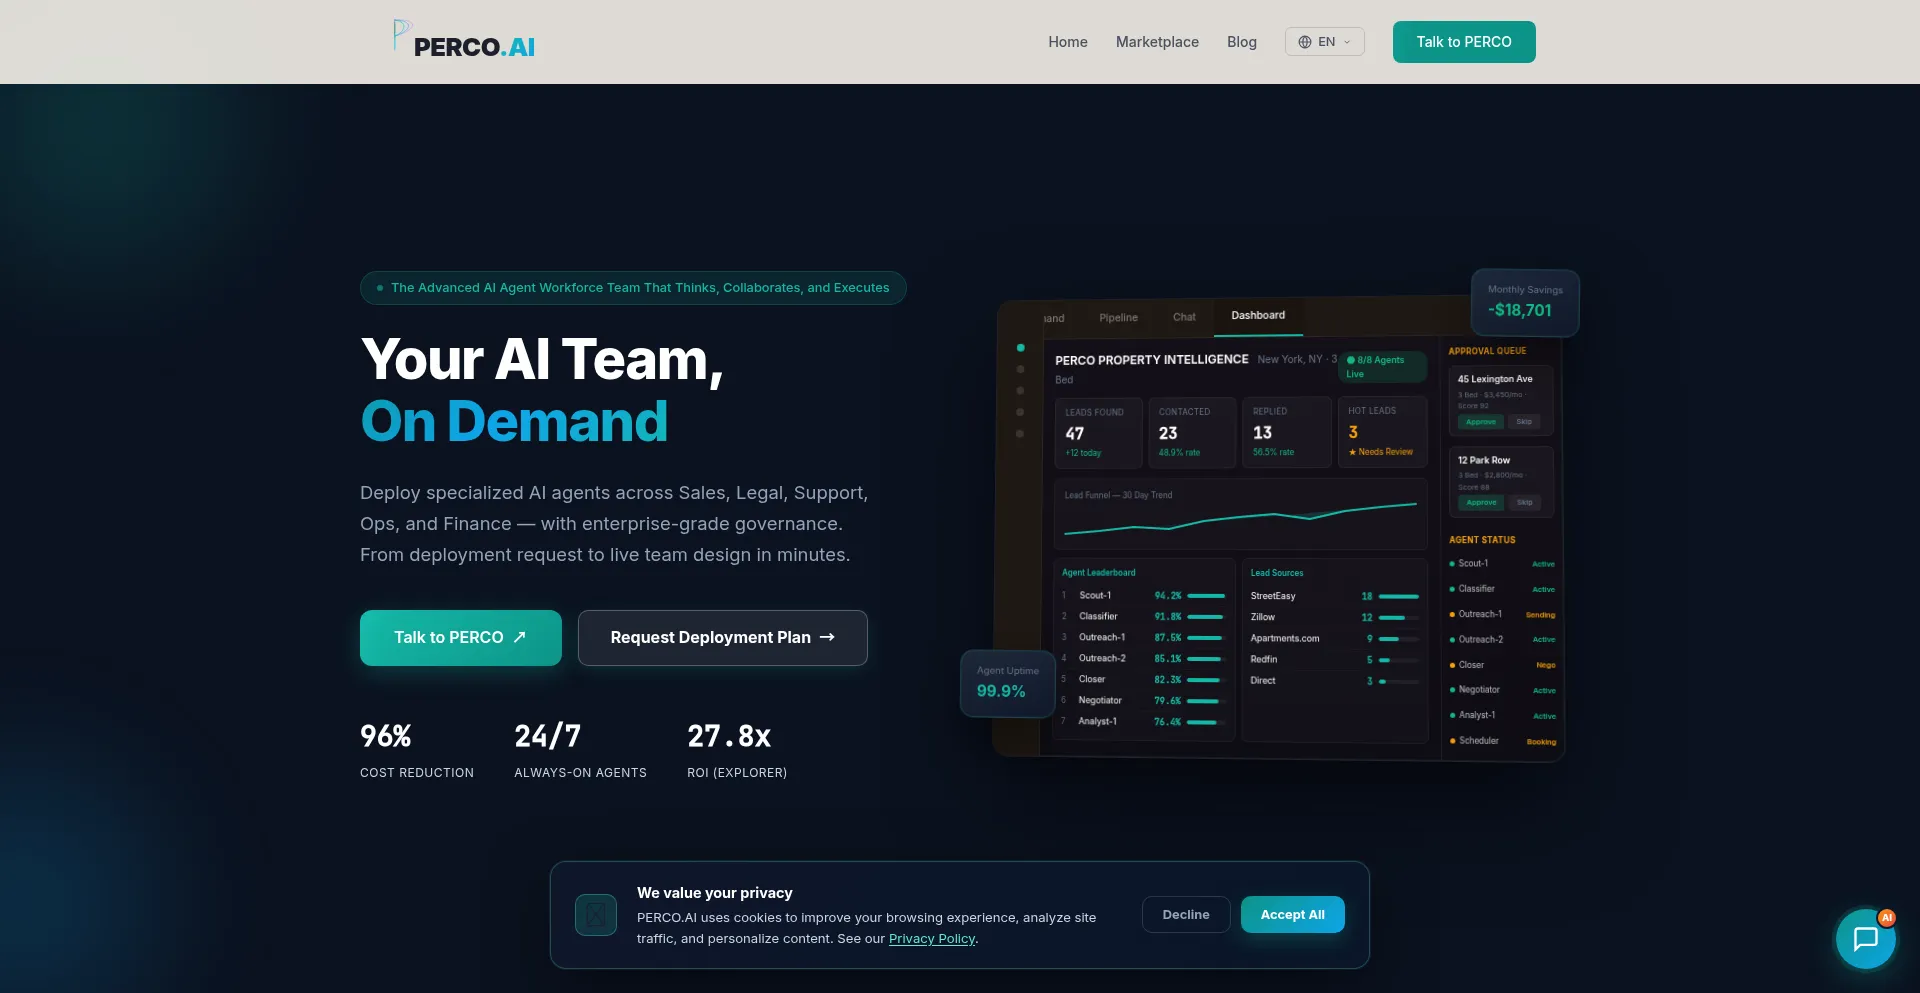Image resolution: width=1920 pixels, height=993 pixels.
Task: Click StreetEasy lead source bar
Action: (x=1399, y=597)
